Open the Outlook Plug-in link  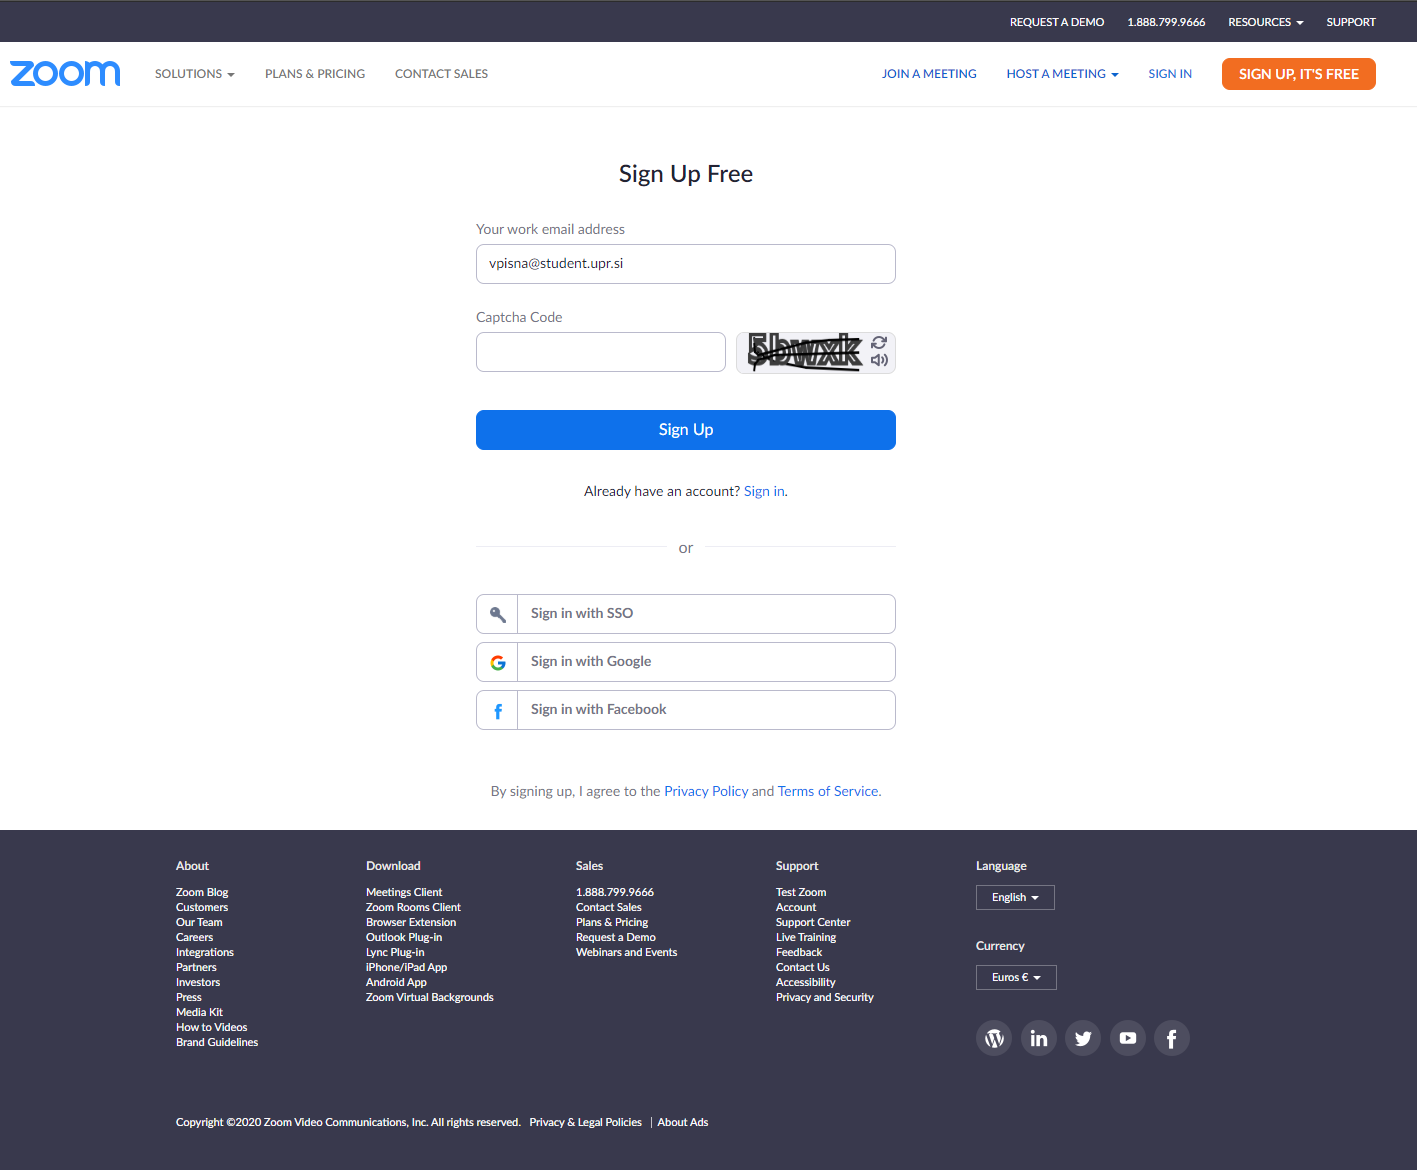point(404,937)
